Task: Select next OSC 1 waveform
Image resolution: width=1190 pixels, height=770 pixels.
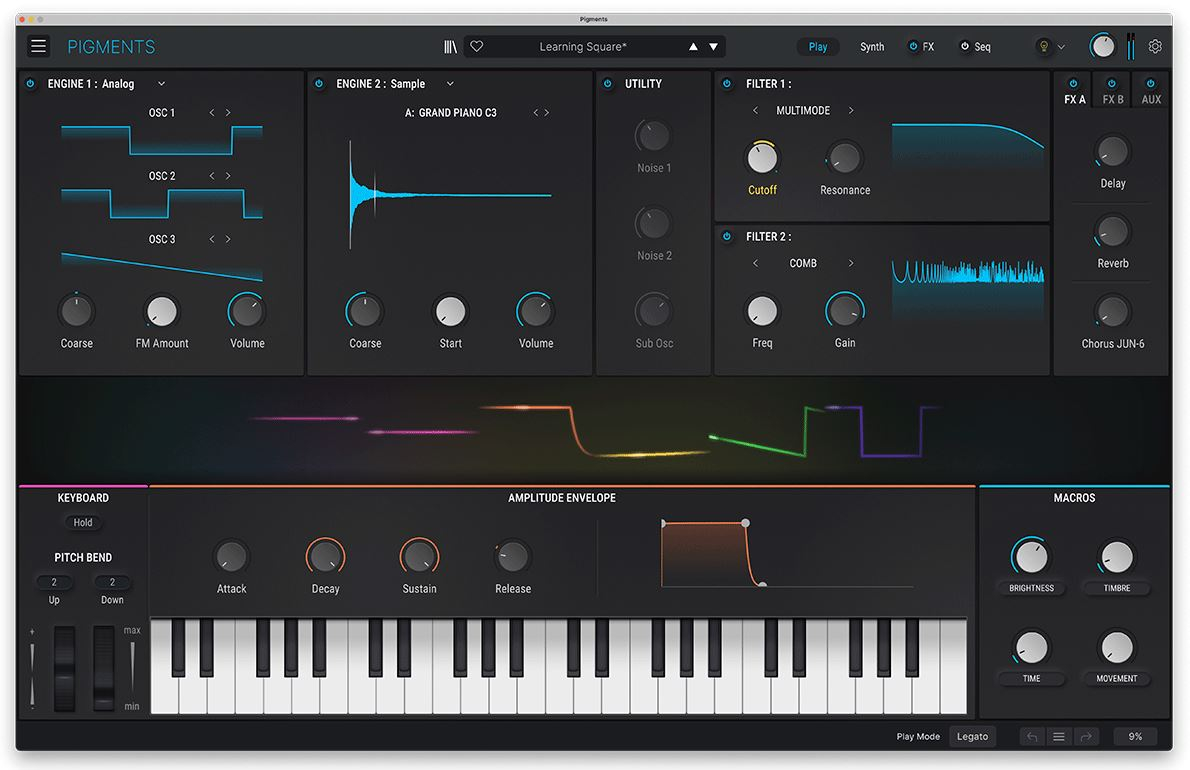Action: [228, 112]
